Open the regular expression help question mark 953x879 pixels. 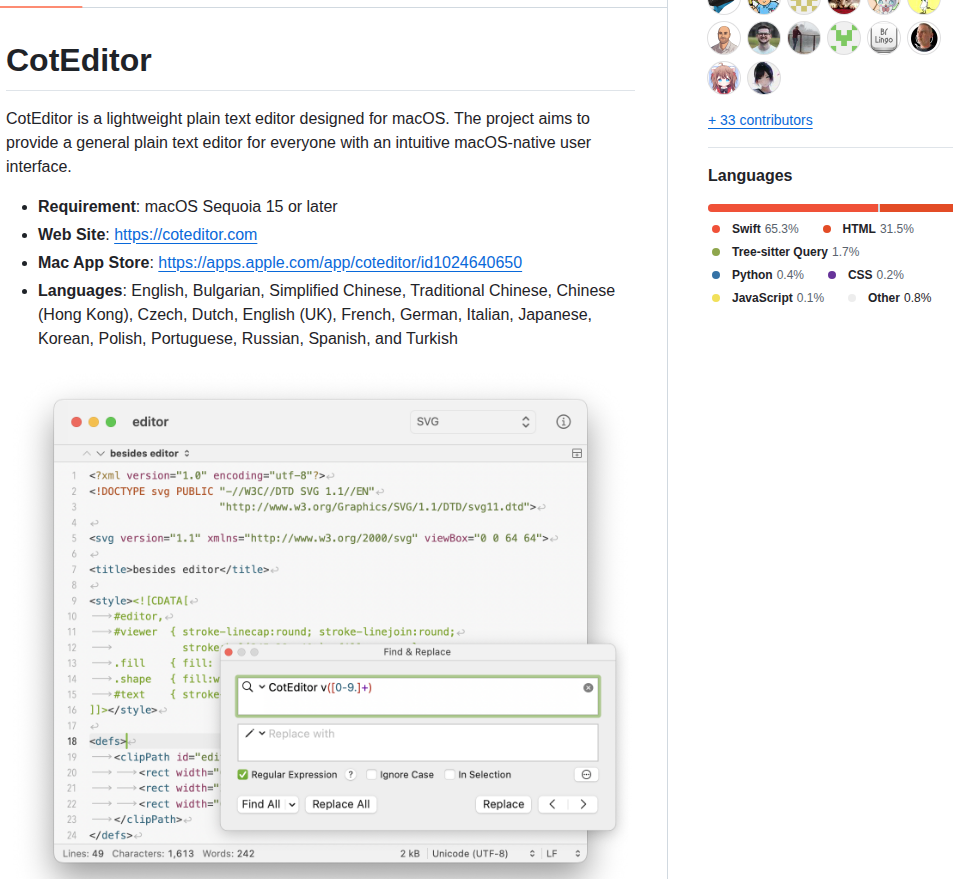pos(351,774)
